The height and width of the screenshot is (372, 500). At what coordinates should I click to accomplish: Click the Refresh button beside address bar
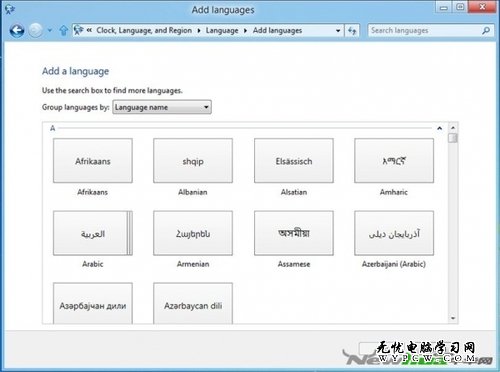[x=352, y=31]
